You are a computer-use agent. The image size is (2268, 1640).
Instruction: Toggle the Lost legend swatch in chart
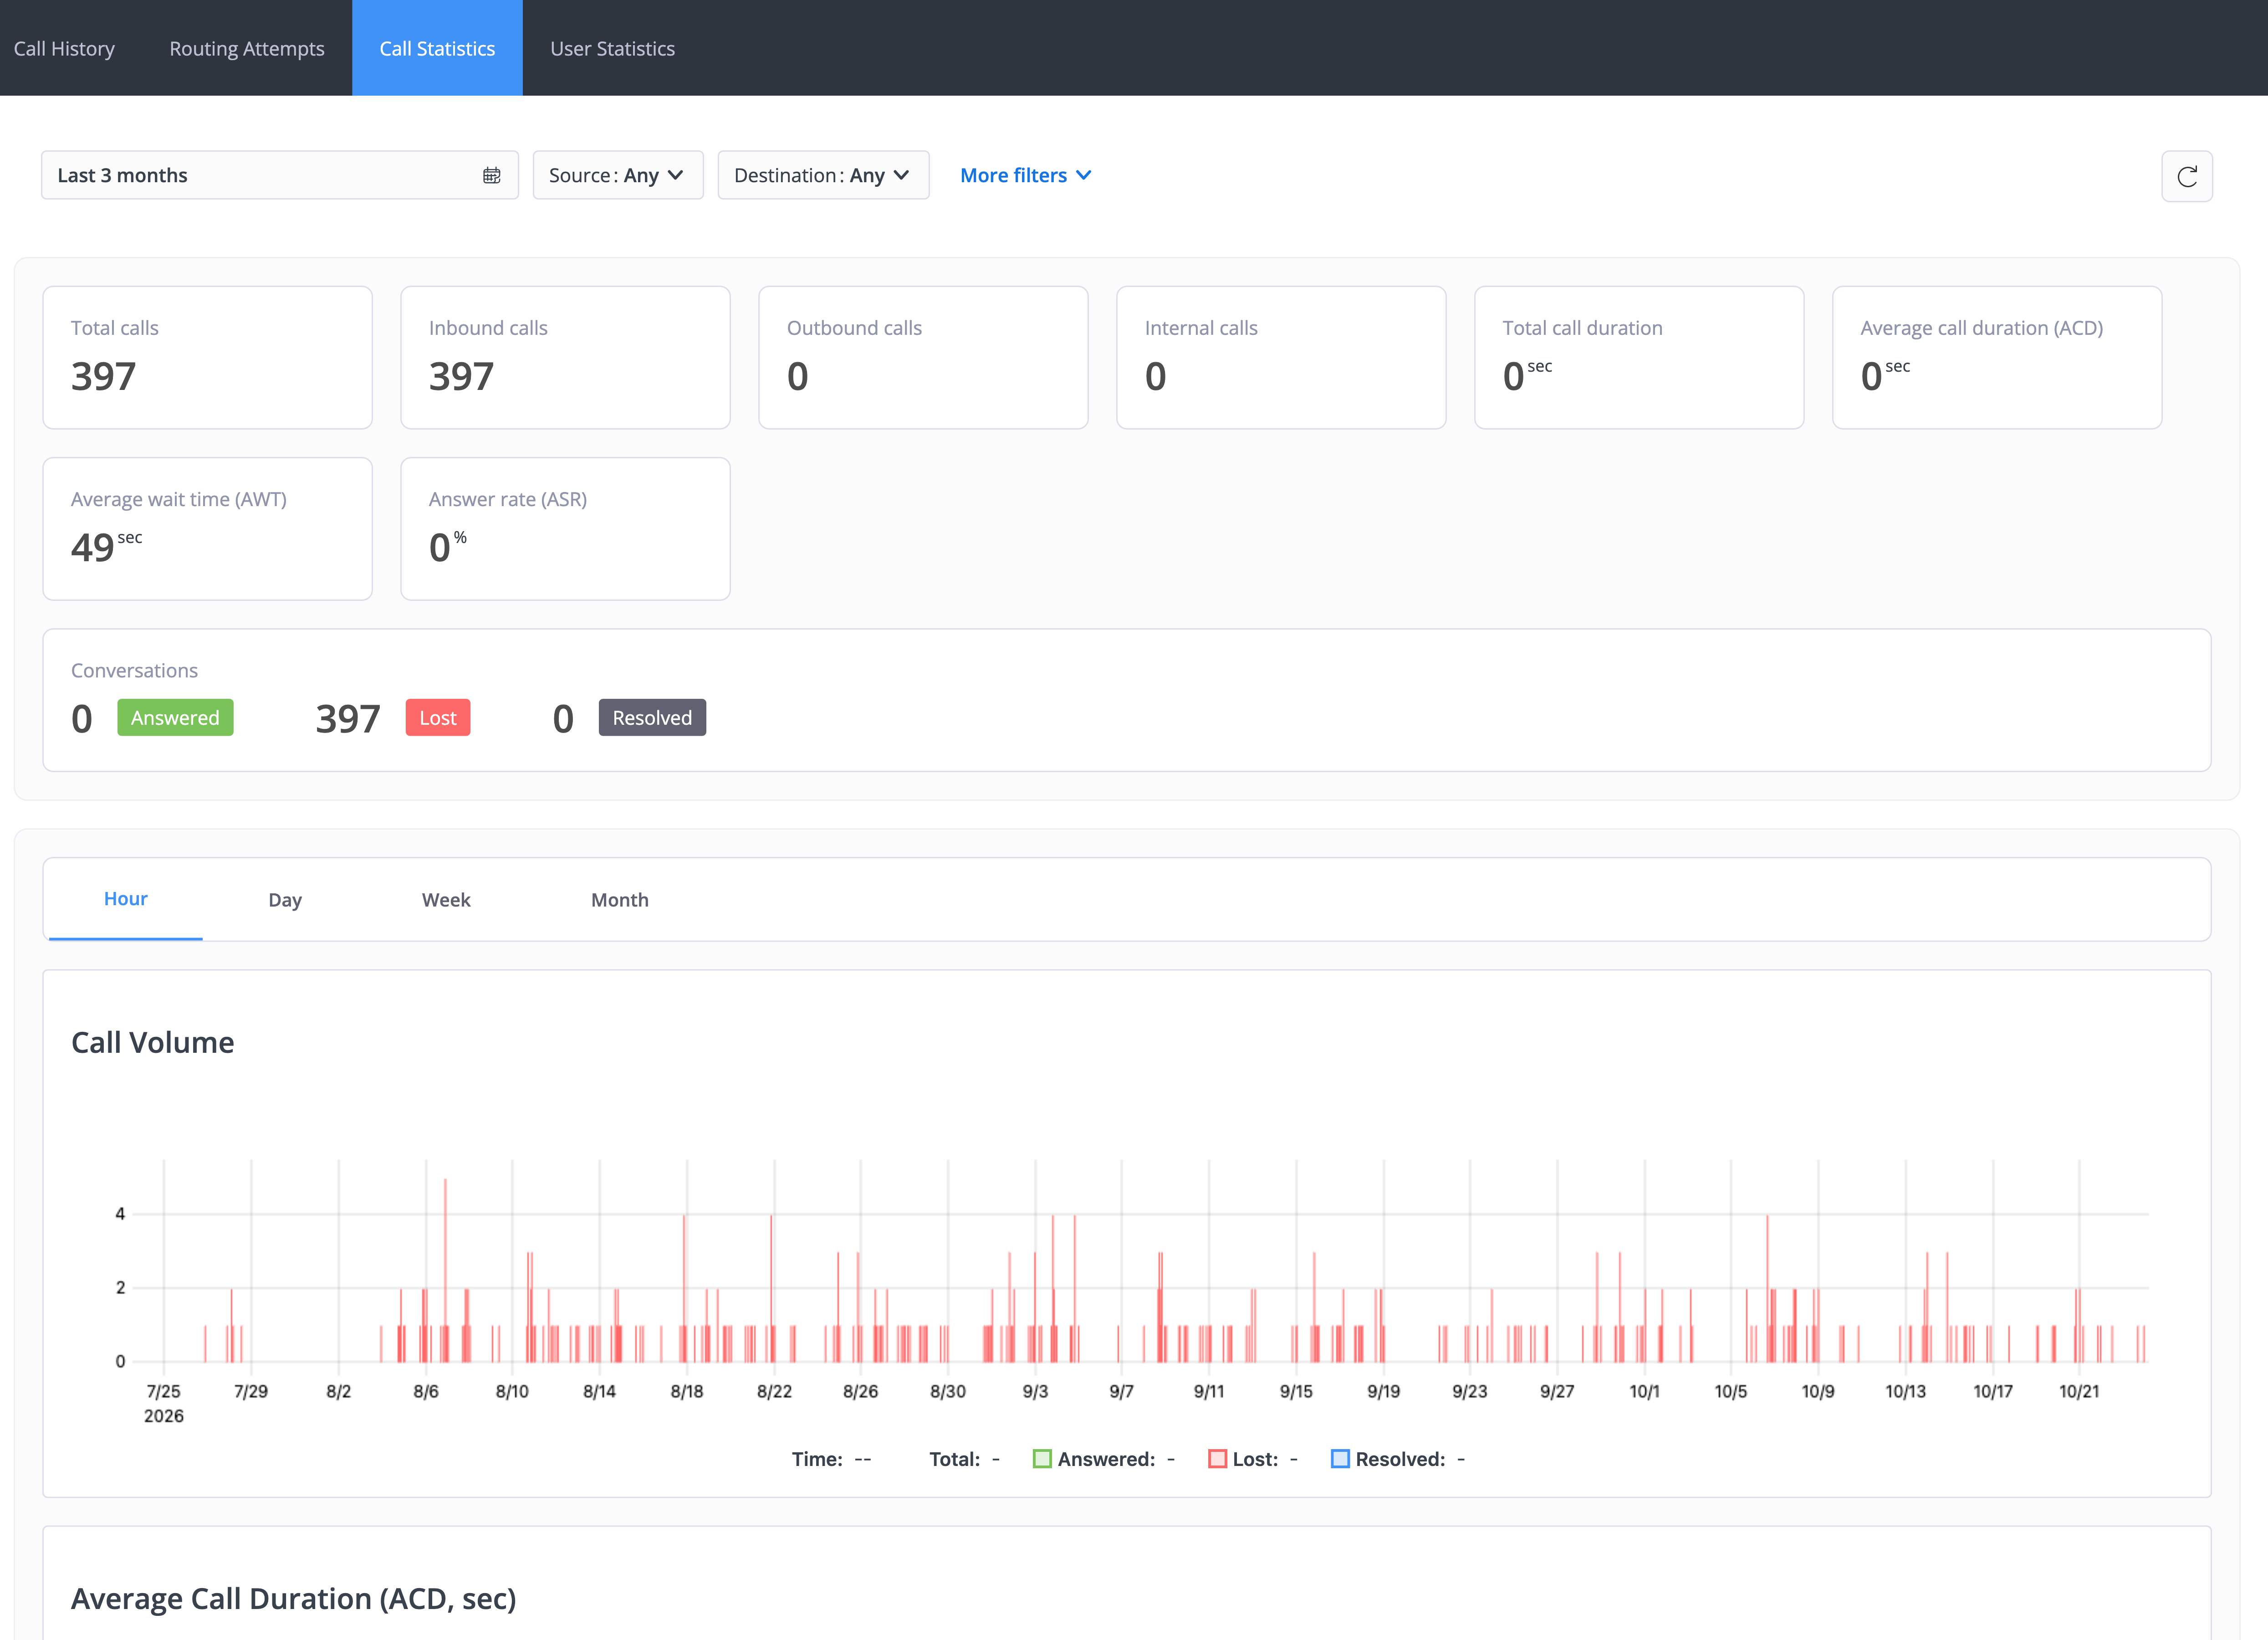[x=1217, y=1459]
